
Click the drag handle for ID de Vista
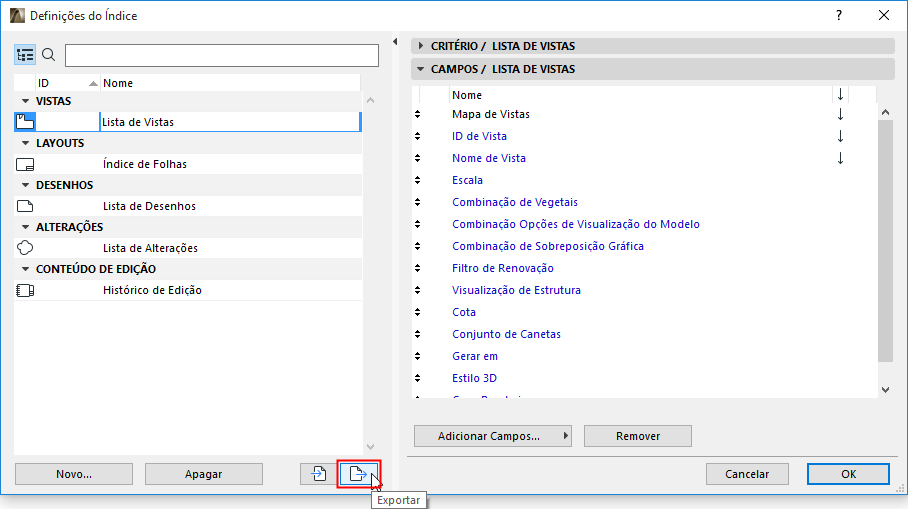(418, 136)
